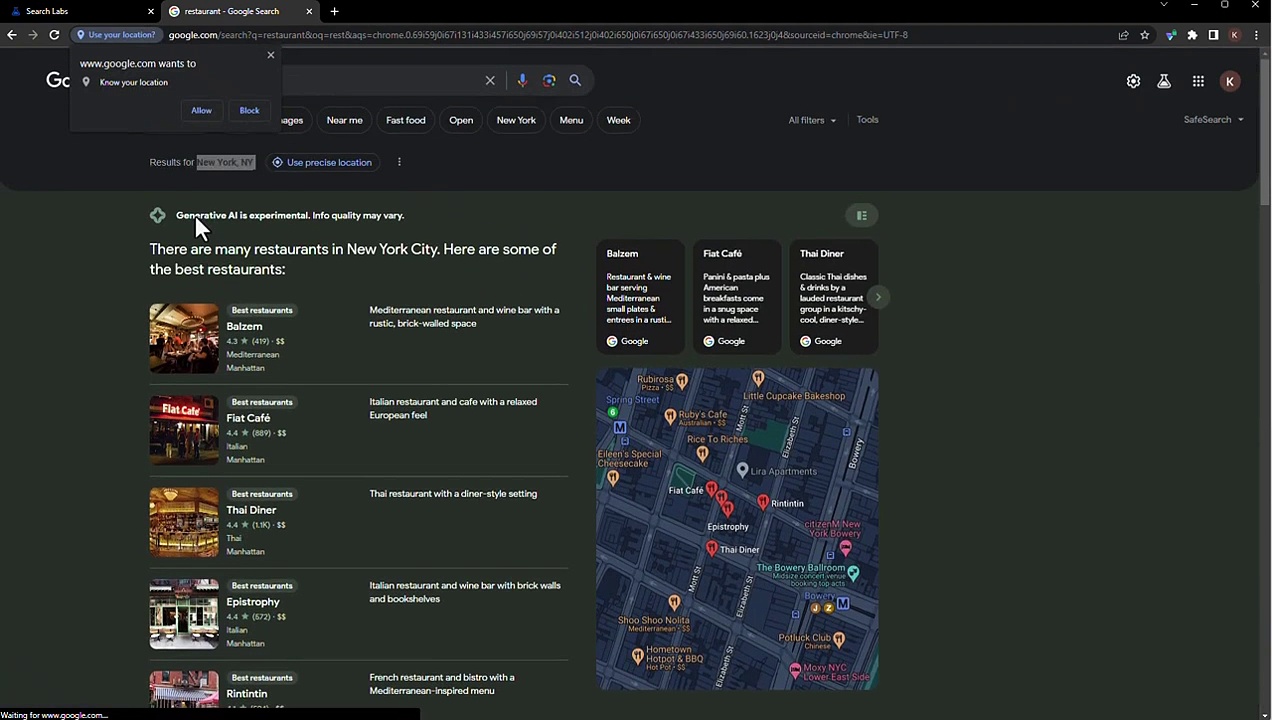Open Search Labs flask icon

(x=1164, y=82)
